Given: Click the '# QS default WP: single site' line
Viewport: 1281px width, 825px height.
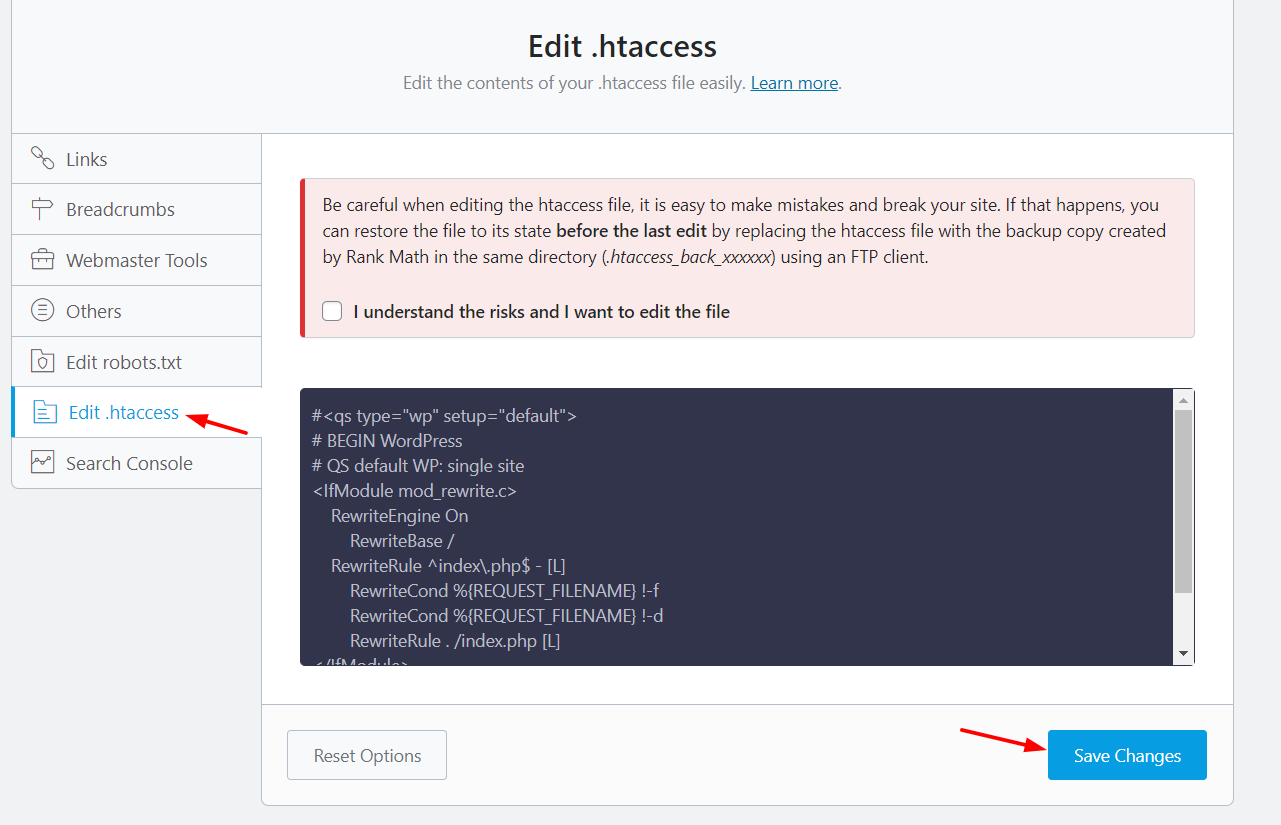Looking at the screenshot, I should [x=418, y=466].
